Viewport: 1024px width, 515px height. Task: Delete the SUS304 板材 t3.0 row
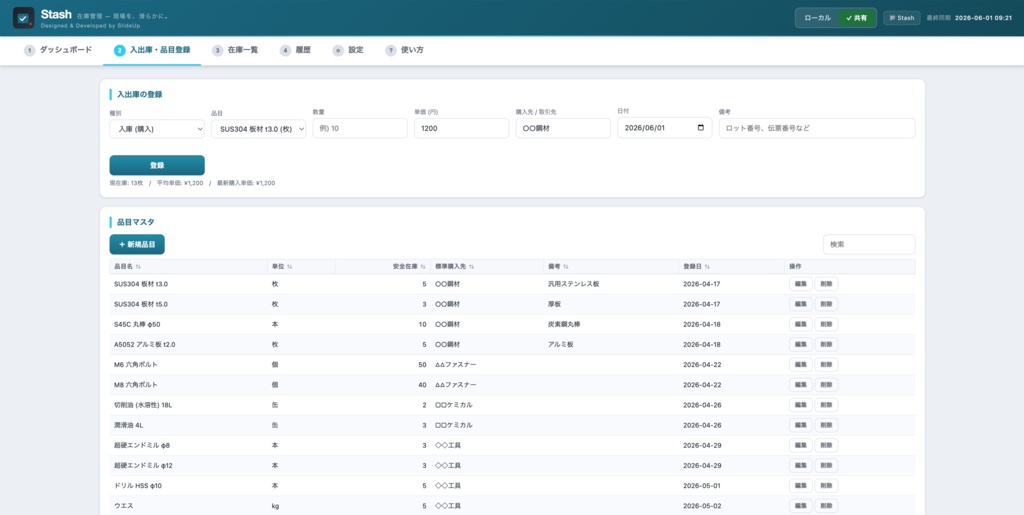coord(826,284)
